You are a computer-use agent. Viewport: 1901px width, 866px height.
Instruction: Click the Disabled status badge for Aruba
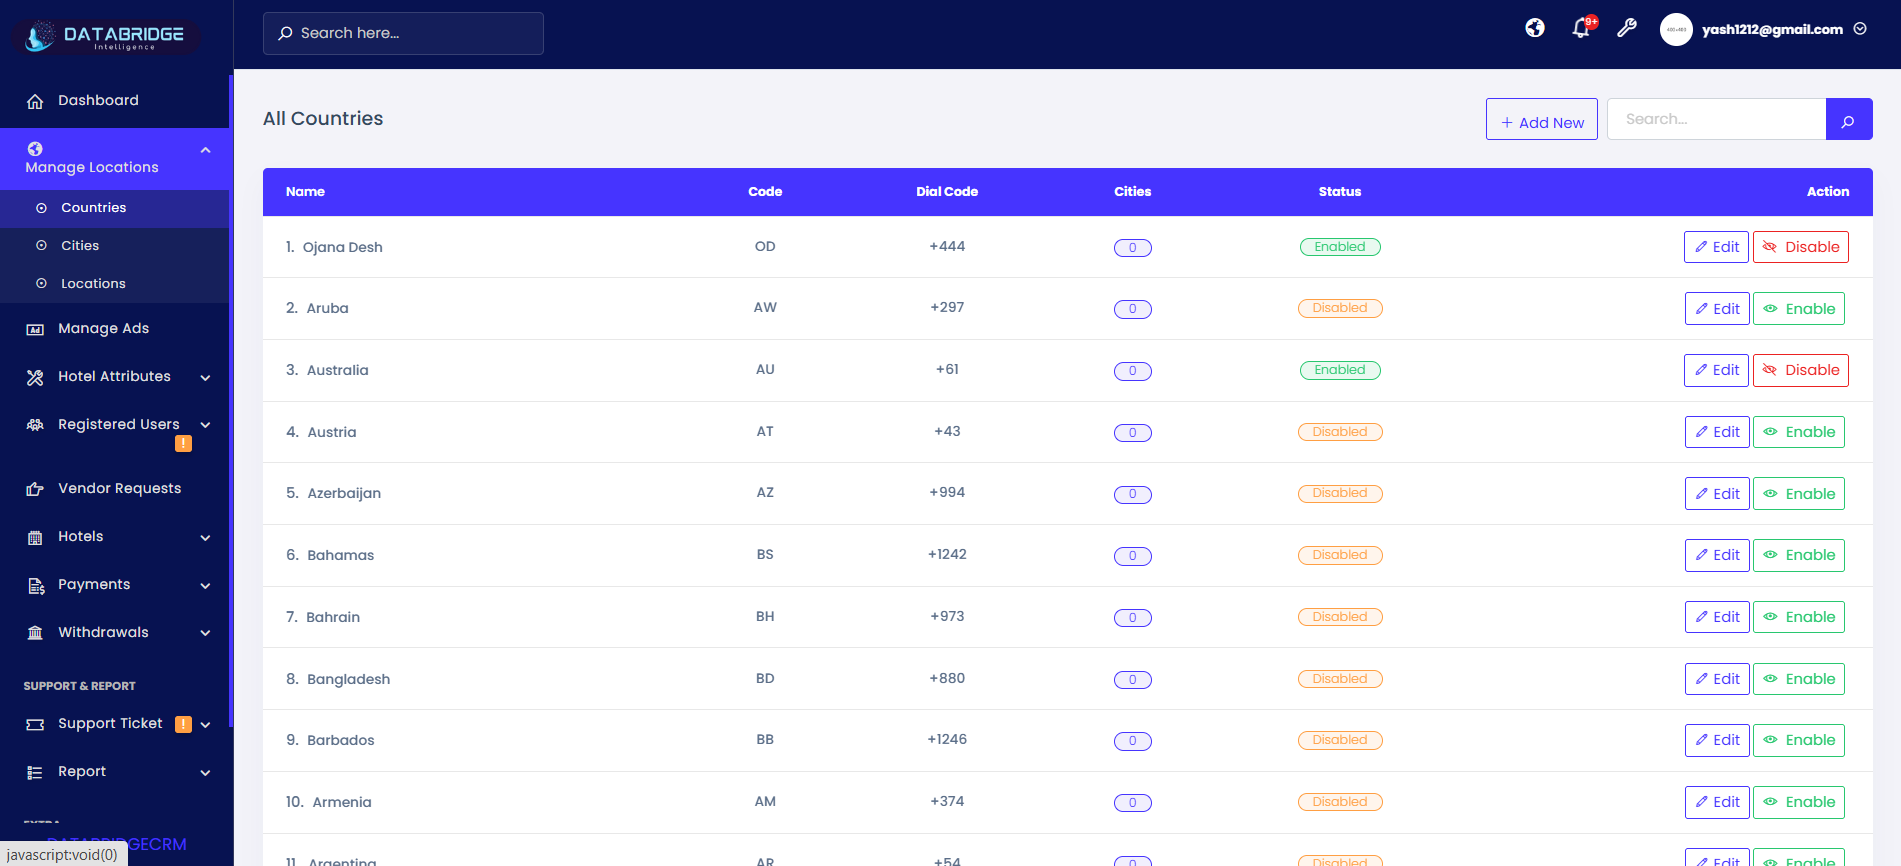point(1340,308)
